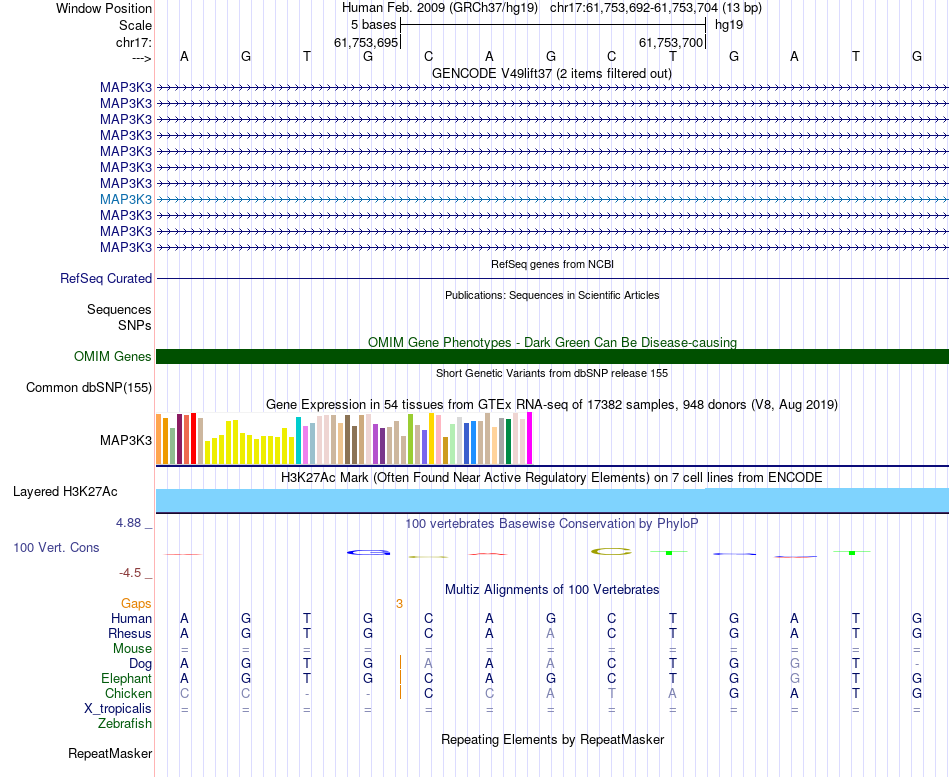
Task: Click 'Repeating Elements by RepeatMasker' title
Action: pyautogui.click(x=552, y=739)
